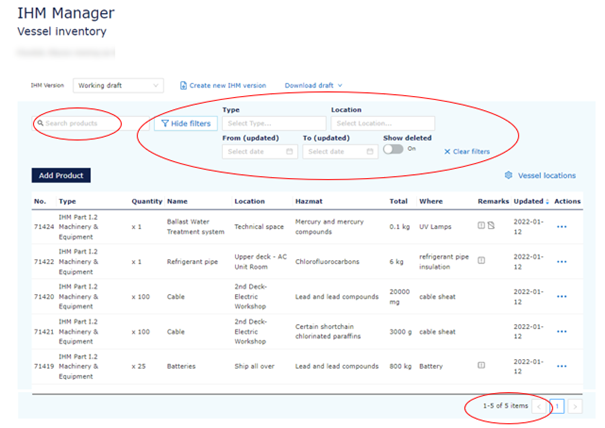Open actions menu for product 71424
The width and height of the screenshot is (605, 428).
561,226
